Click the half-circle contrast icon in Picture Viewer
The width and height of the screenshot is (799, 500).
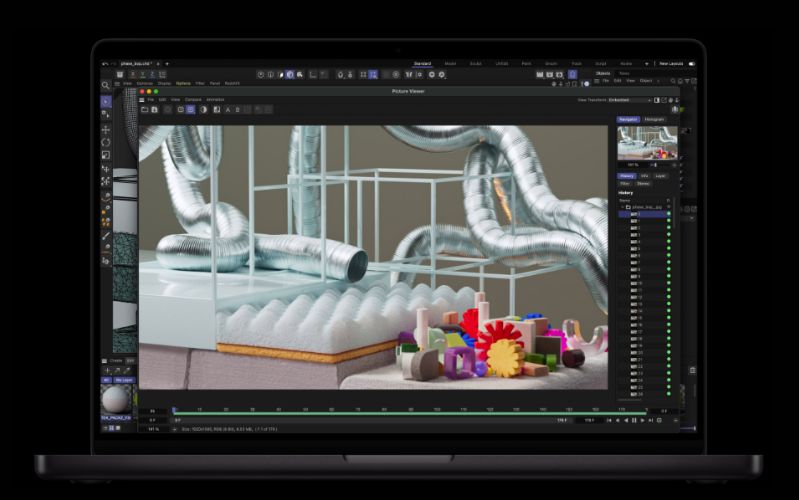pyautogui.click(x=203, y=109)
